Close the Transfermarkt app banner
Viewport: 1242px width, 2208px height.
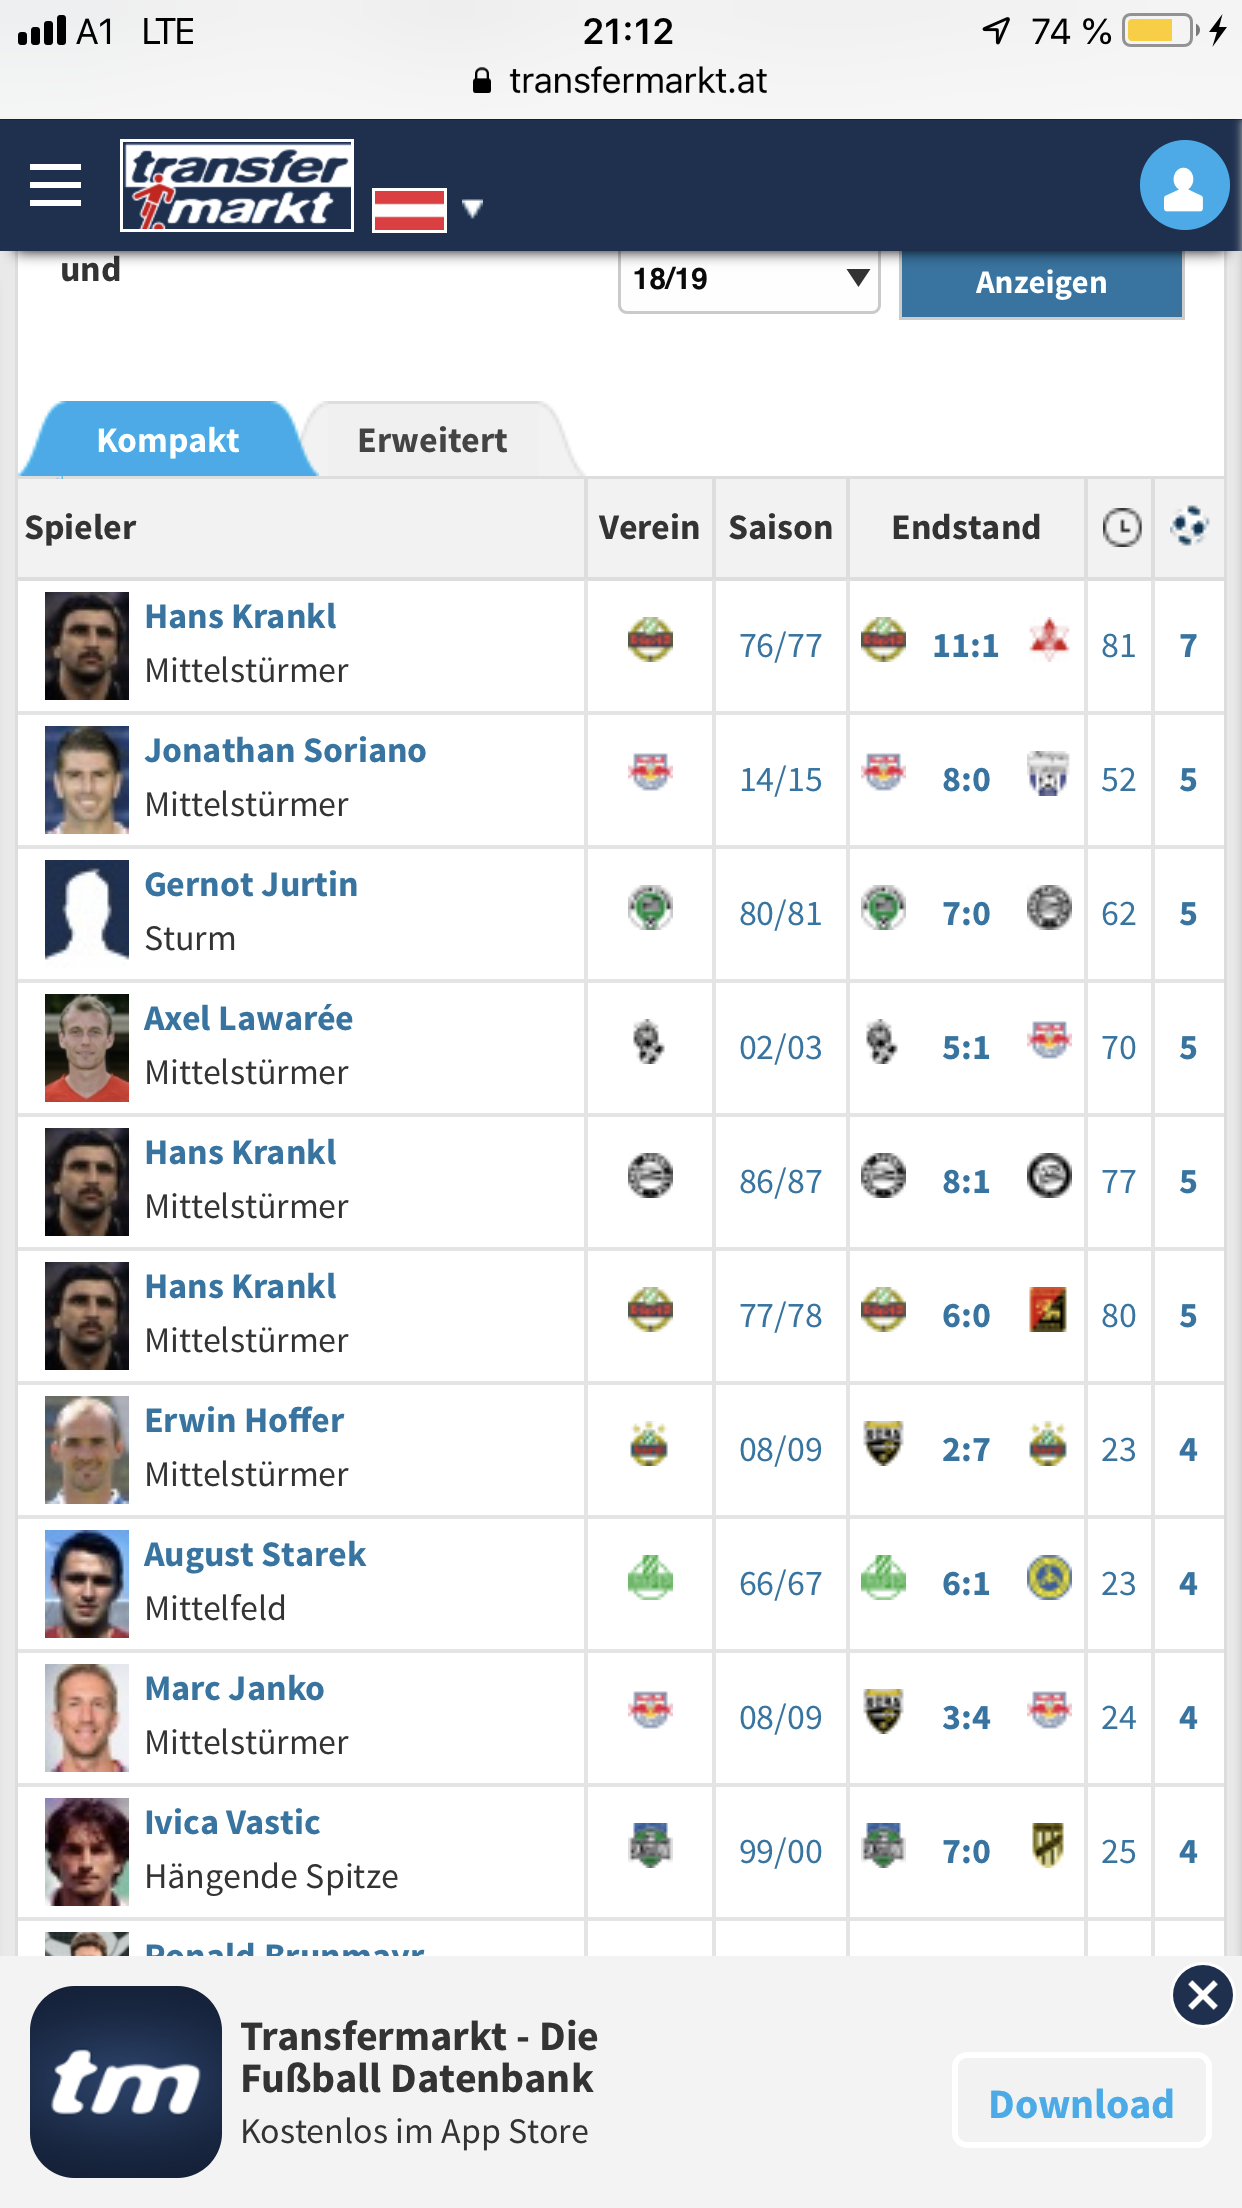[x=1202, y=1995]
